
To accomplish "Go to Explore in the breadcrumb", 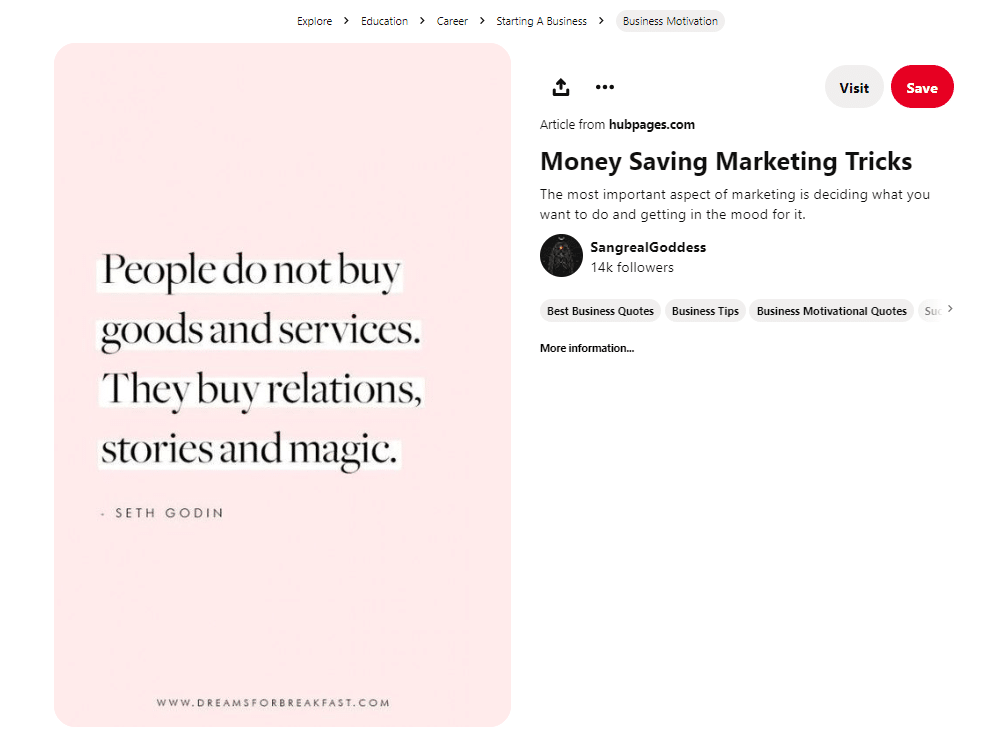I will [314, 21].
